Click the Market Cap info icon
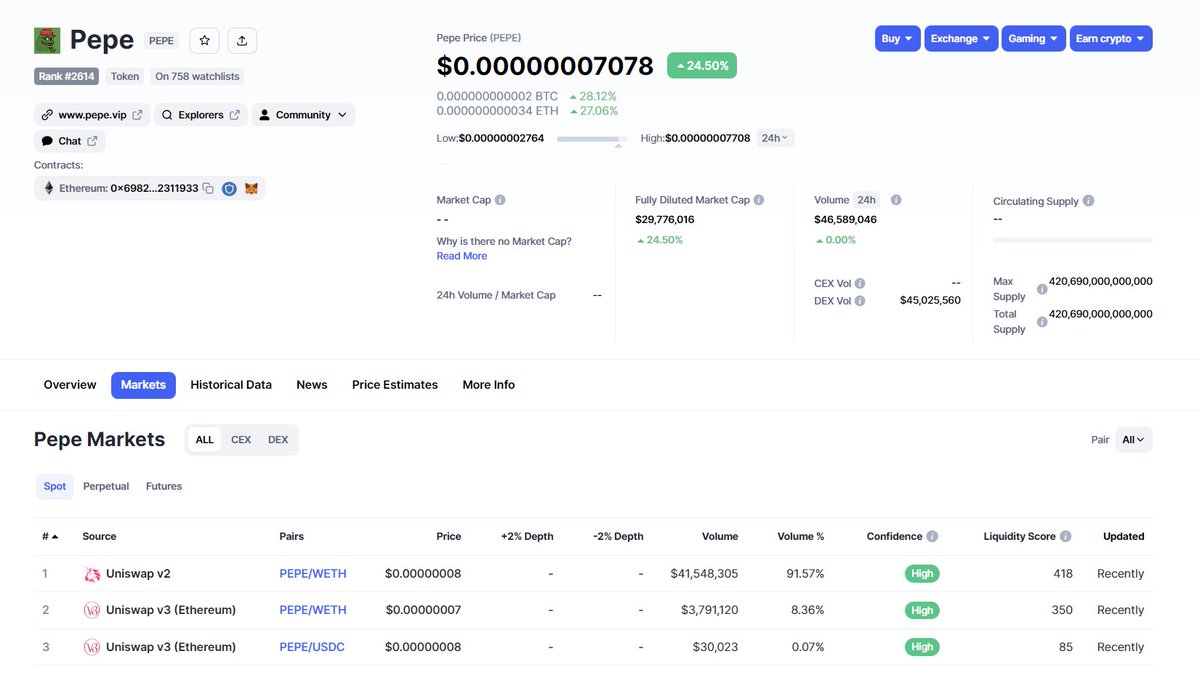The image size is (1200, 691). [500, 200]
